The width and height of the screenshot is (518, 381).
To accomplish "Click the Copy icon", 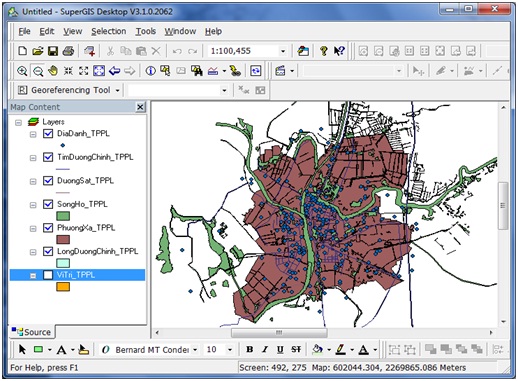I will pos(126,51).
